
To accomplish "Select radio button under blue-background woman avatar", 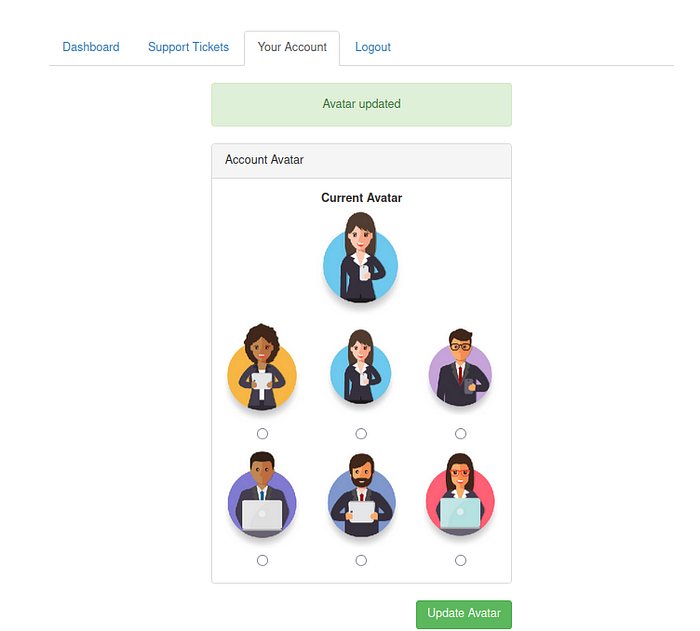I will [x=361, y=434].
